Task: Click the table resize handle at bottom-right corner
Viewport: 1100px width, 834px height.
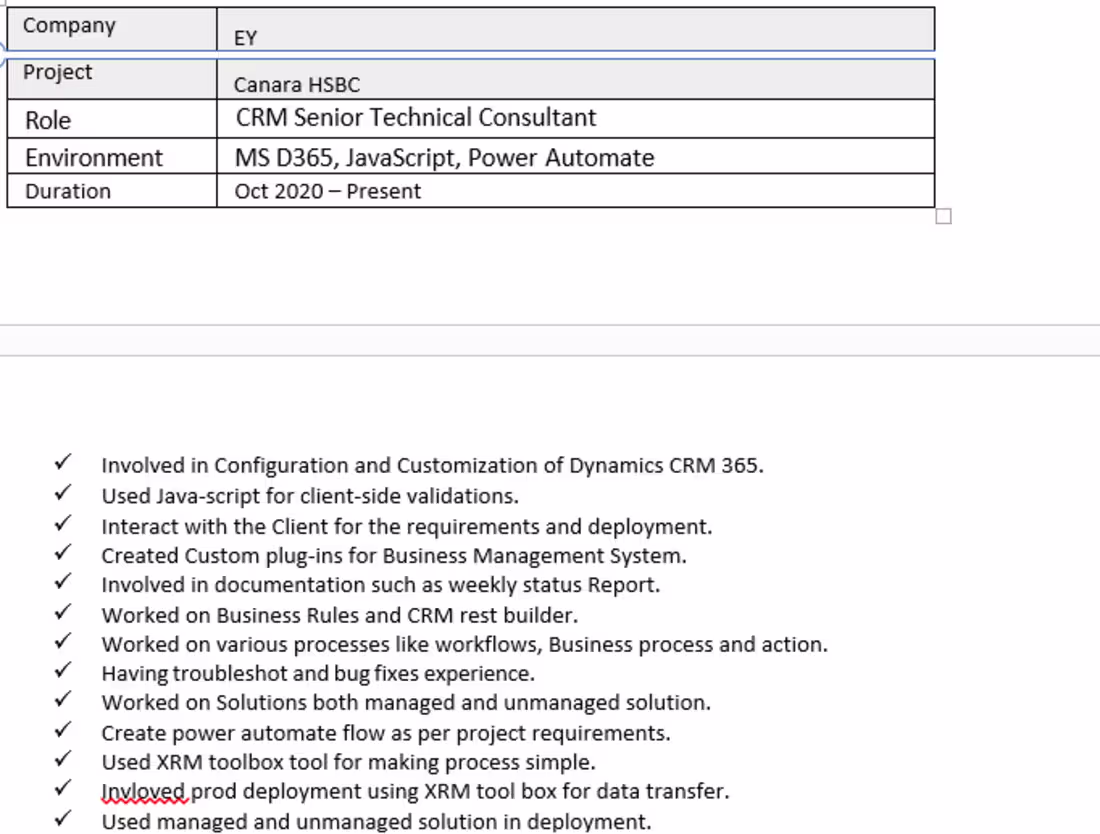Action: (x=944, y=217)
